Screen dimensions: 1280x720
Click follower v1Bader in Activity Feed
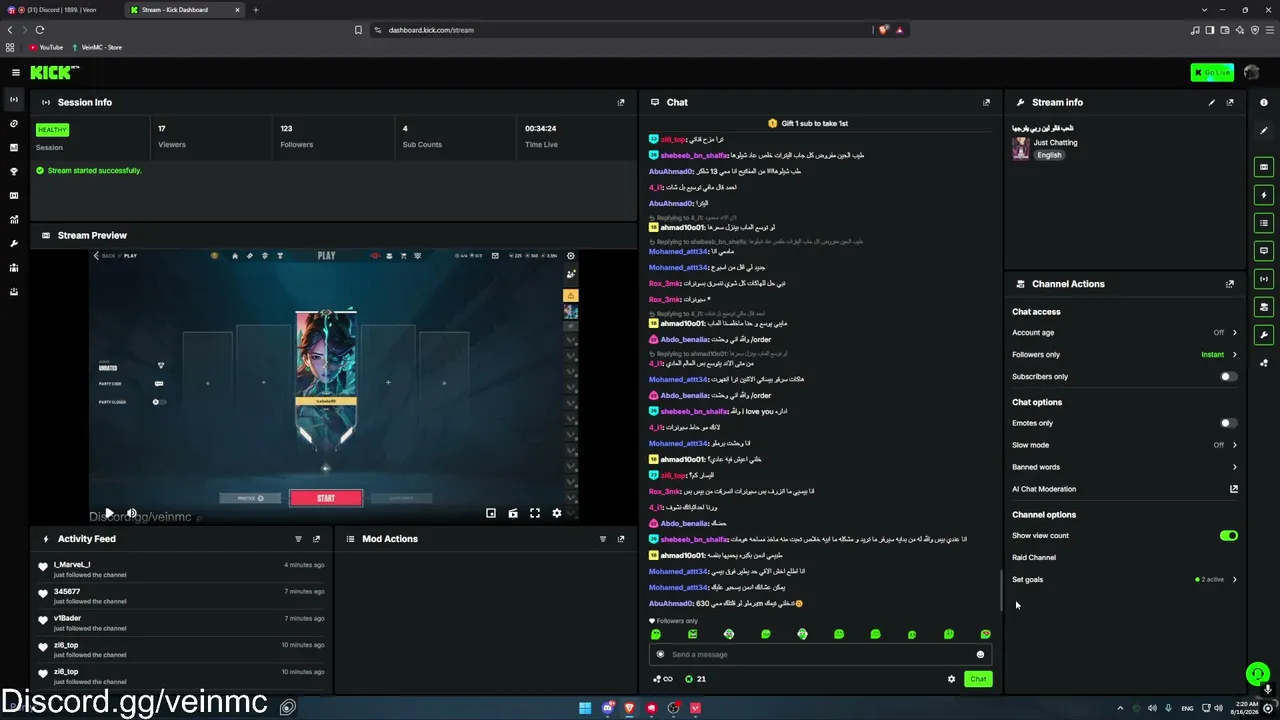(x=67, y=619)
